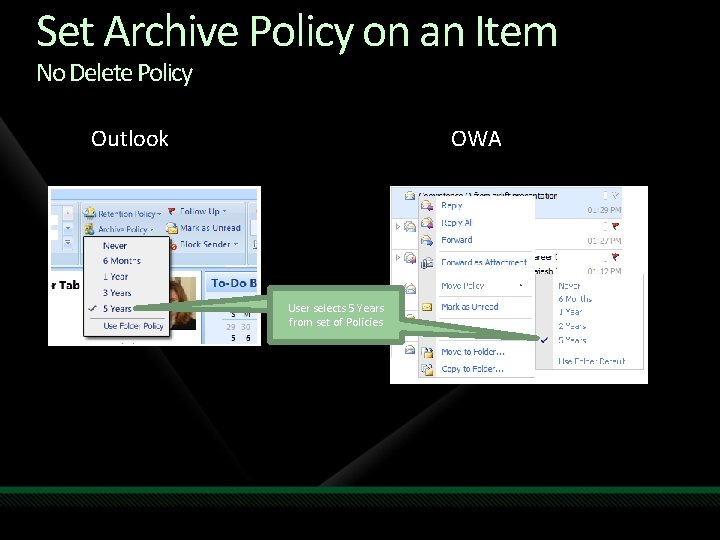Click the gallery scroll-down arrow in Outlook ribbon
The height and width of the screenshot is (540, 720).
[x=68, y=228]
